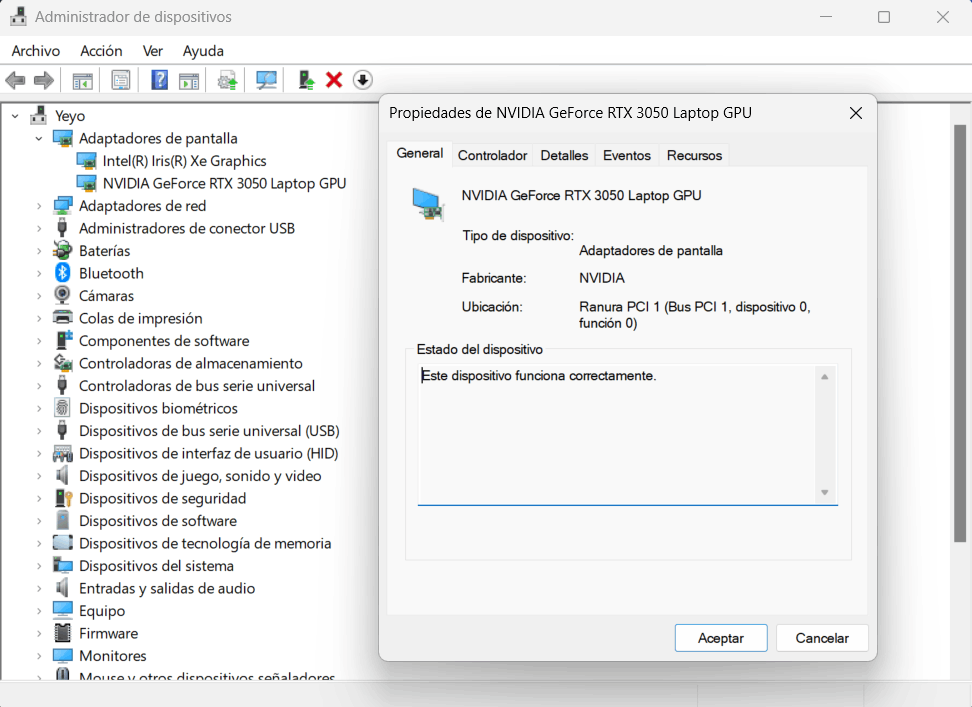Image resolution: width=972 pixels, height=707 pixels.
Task: Expand Dispositivos de juego, sonido y video chevron
Action: (39, 476)
